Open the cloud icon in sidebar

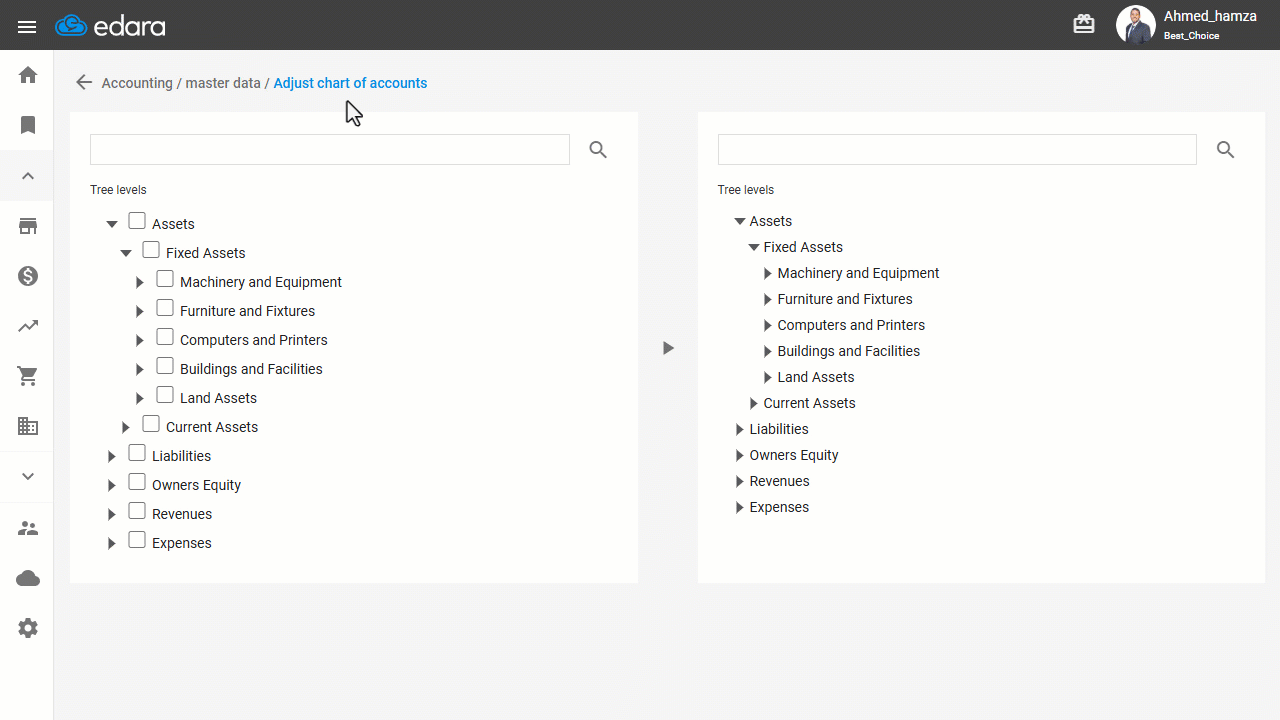click(x=28, y=578)
